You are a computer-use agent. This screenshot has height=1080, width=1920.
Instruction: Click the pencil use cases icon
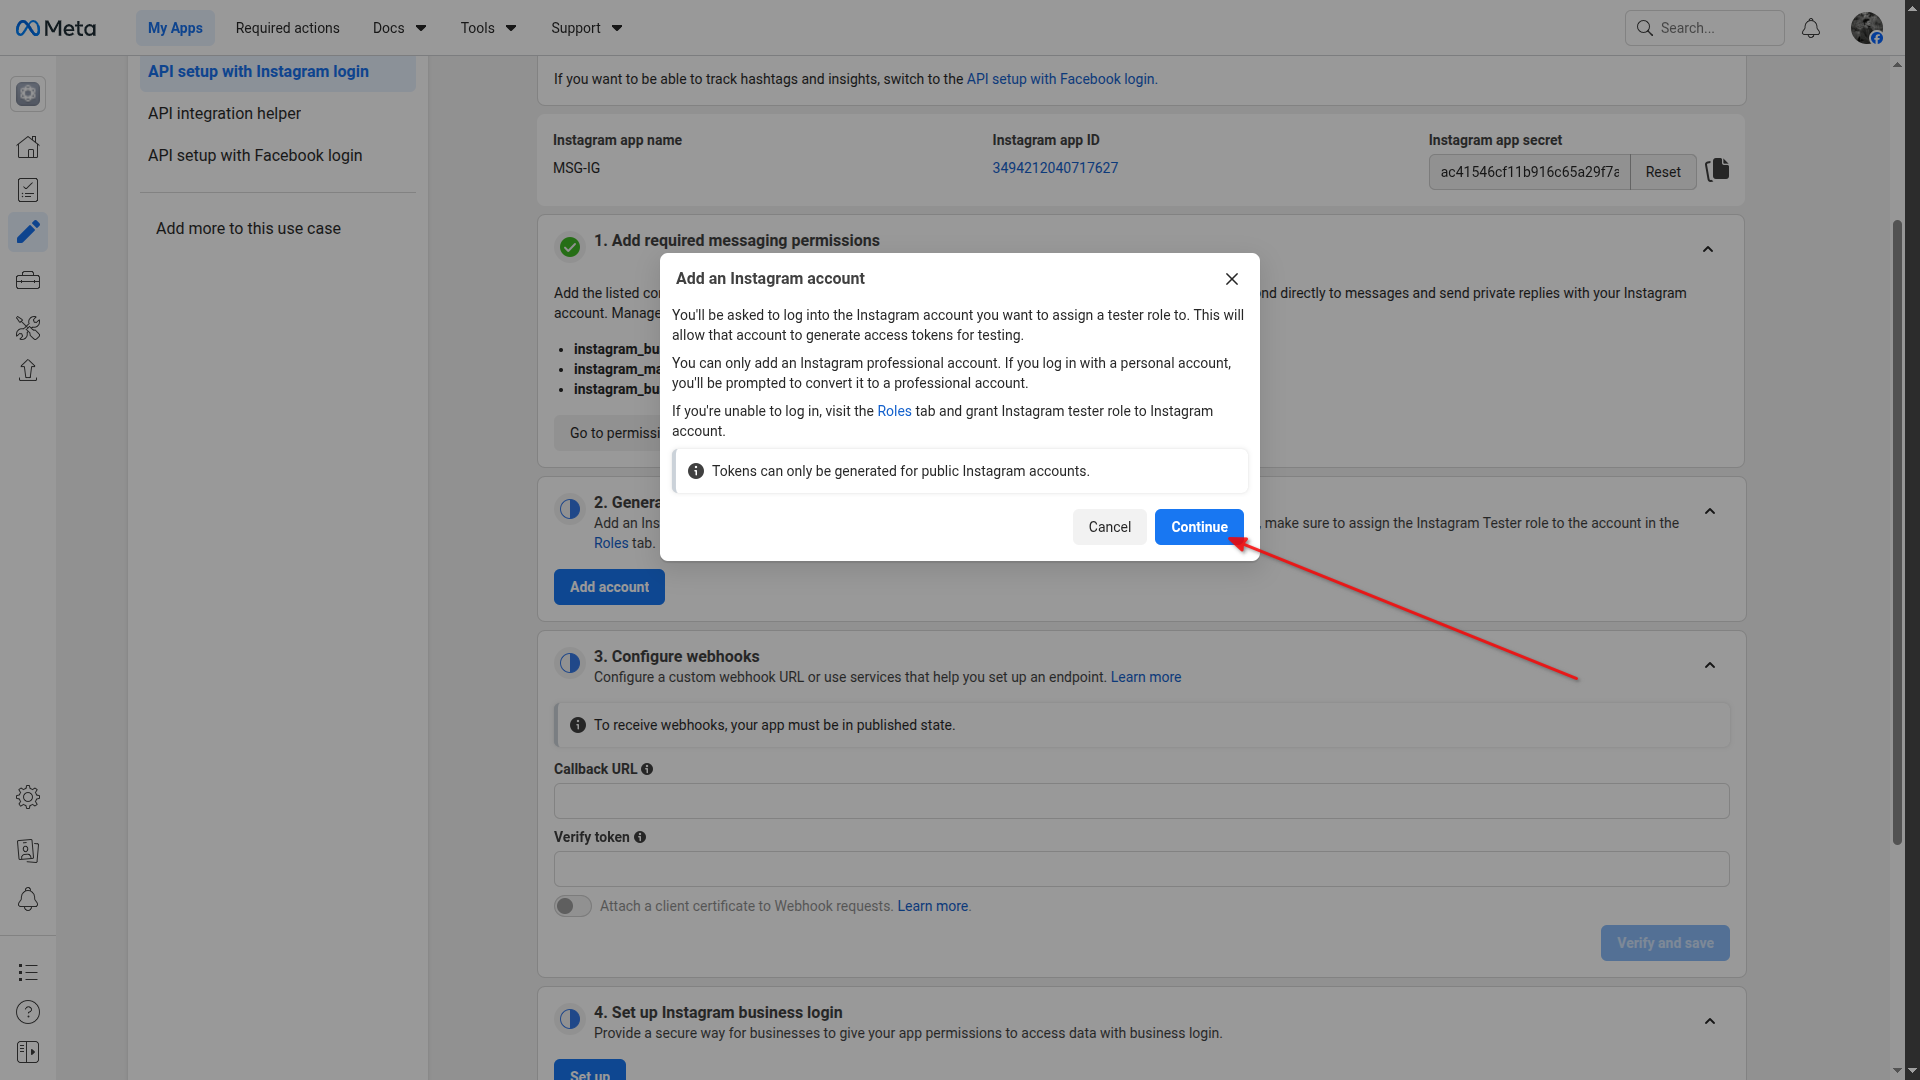click(28, 232)
